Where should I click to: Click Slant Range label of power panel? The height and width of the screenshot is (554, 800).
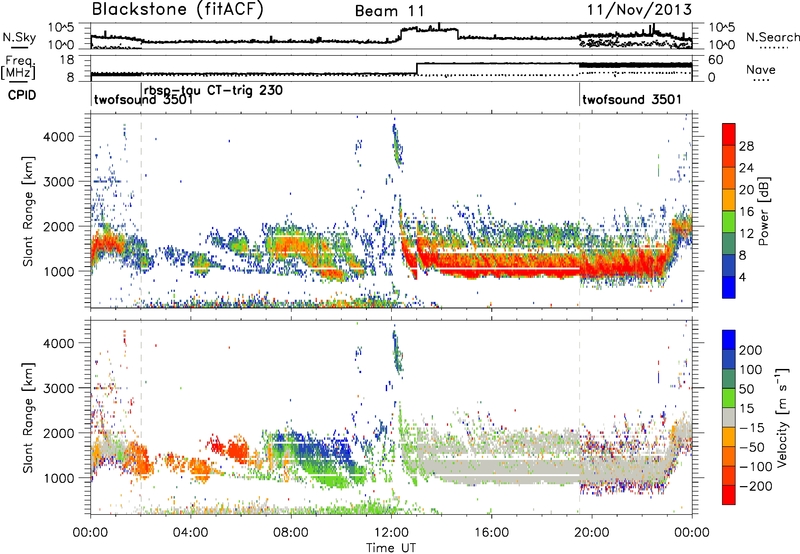point(28,211)
